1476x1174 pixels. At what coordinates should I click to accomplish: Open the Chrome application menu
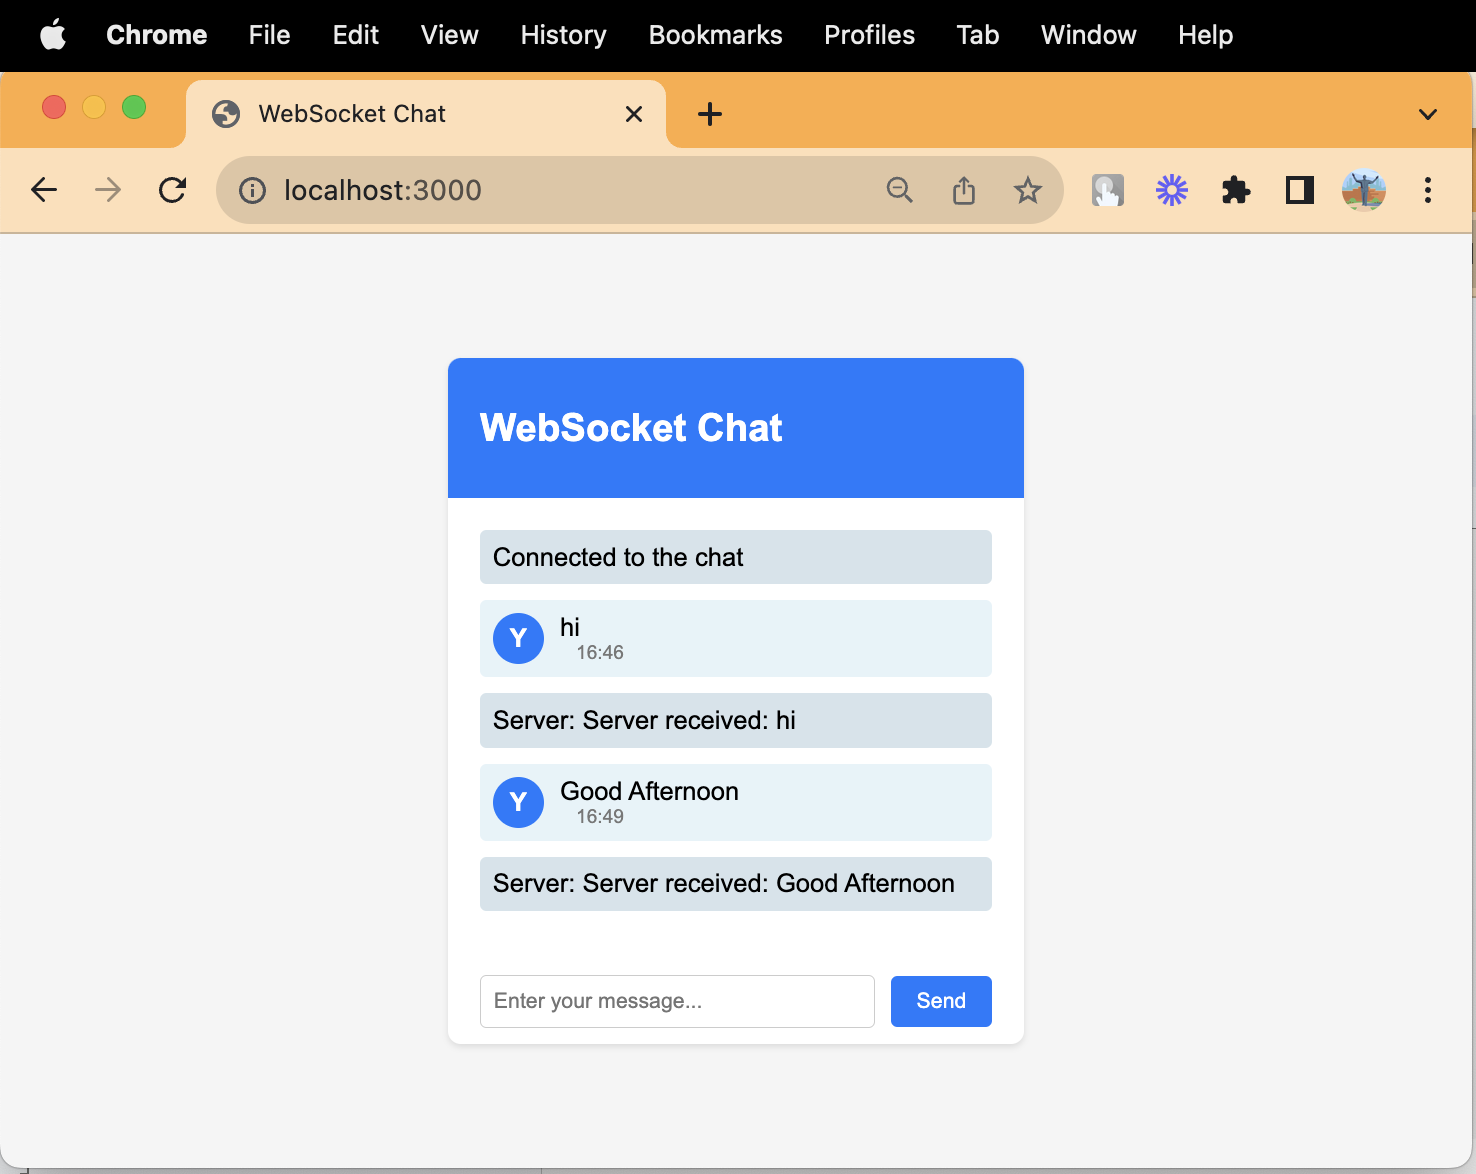157,35
